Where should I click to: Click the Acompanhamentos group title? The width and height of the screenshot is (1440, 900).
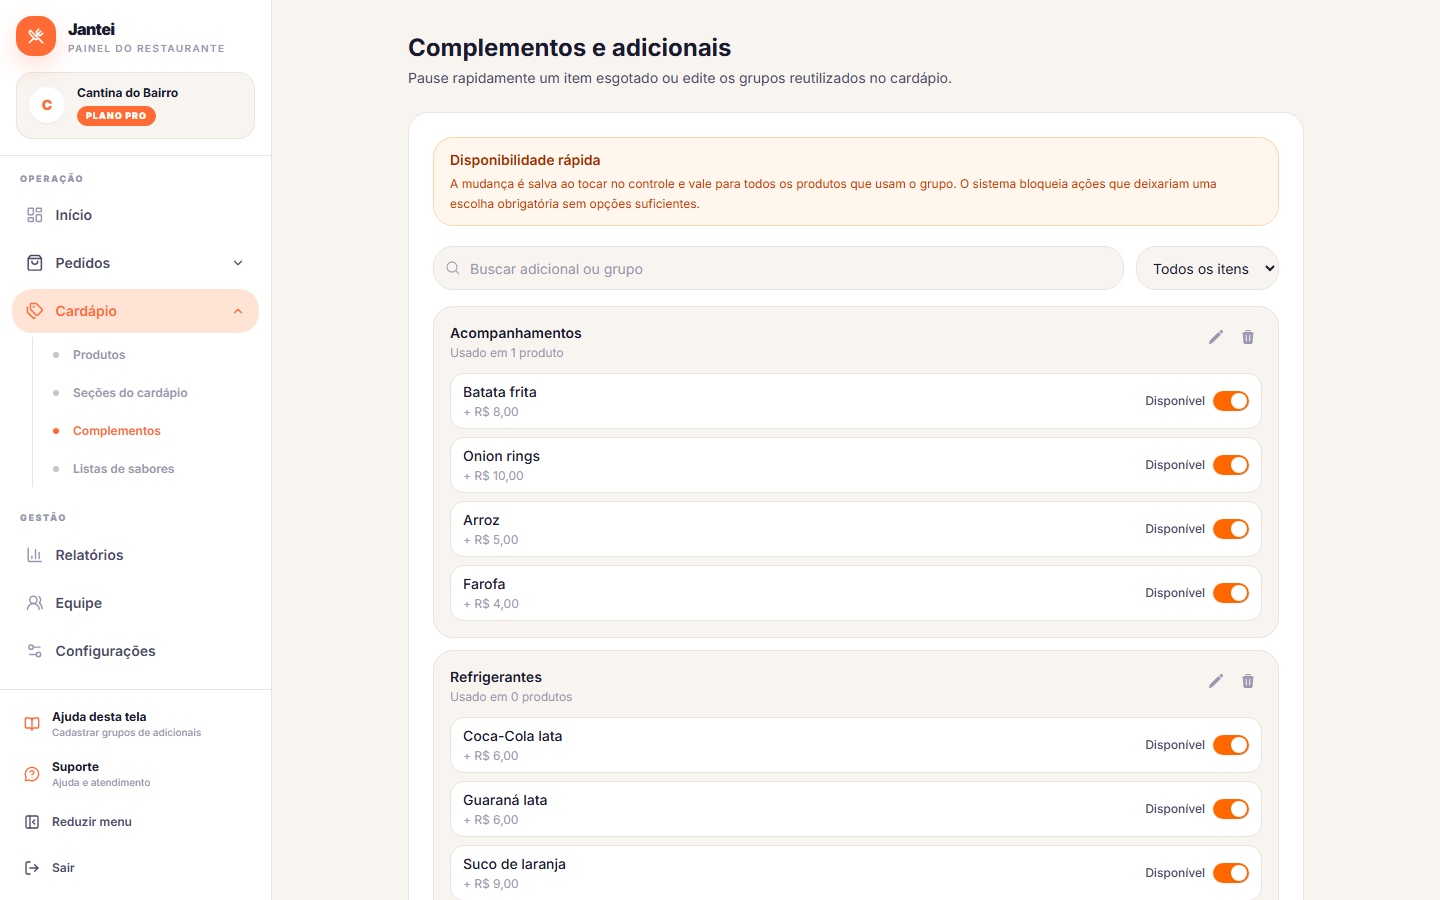pos(516,333)
